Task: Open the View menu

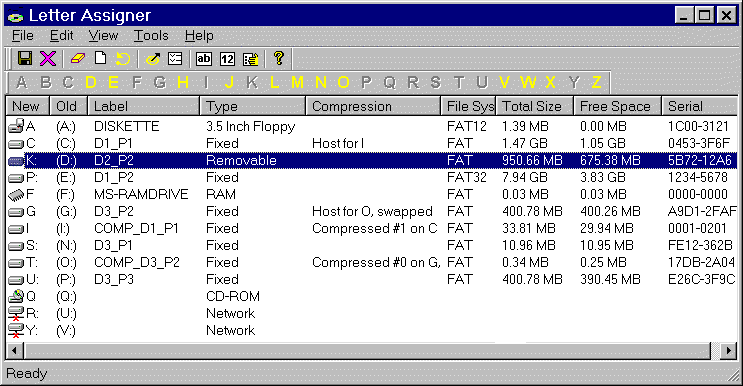Action: 103,36
